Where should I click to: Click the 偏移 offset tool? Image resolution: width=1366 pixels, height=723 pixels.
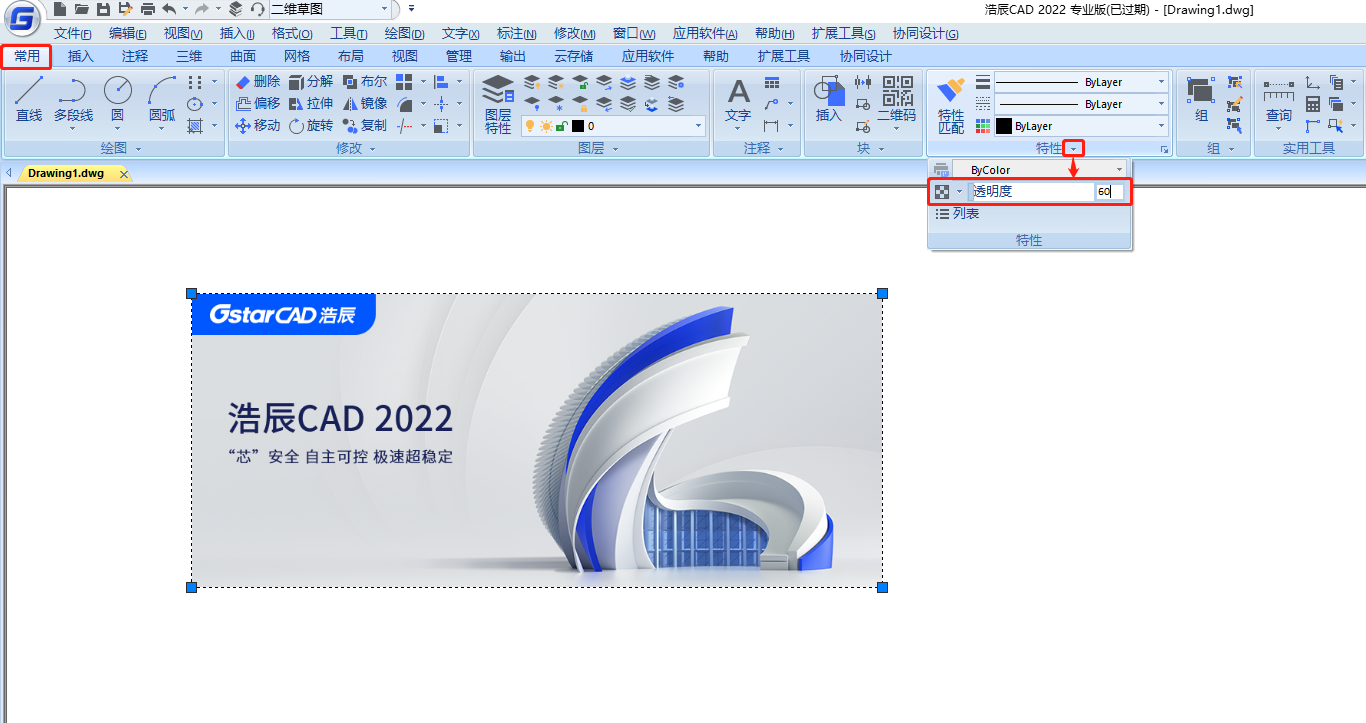[x=257, y=103]
